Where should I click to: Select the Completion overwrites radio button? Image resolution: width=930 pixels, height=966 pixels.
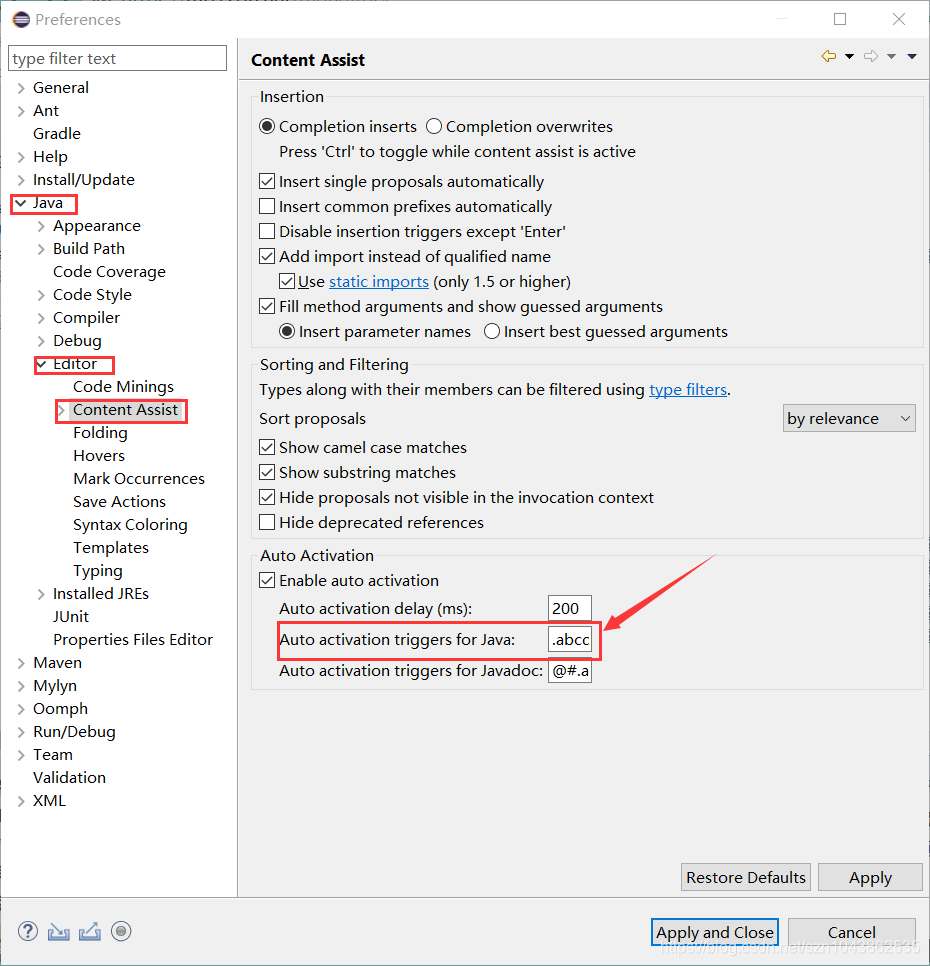(x=434, y=126)
